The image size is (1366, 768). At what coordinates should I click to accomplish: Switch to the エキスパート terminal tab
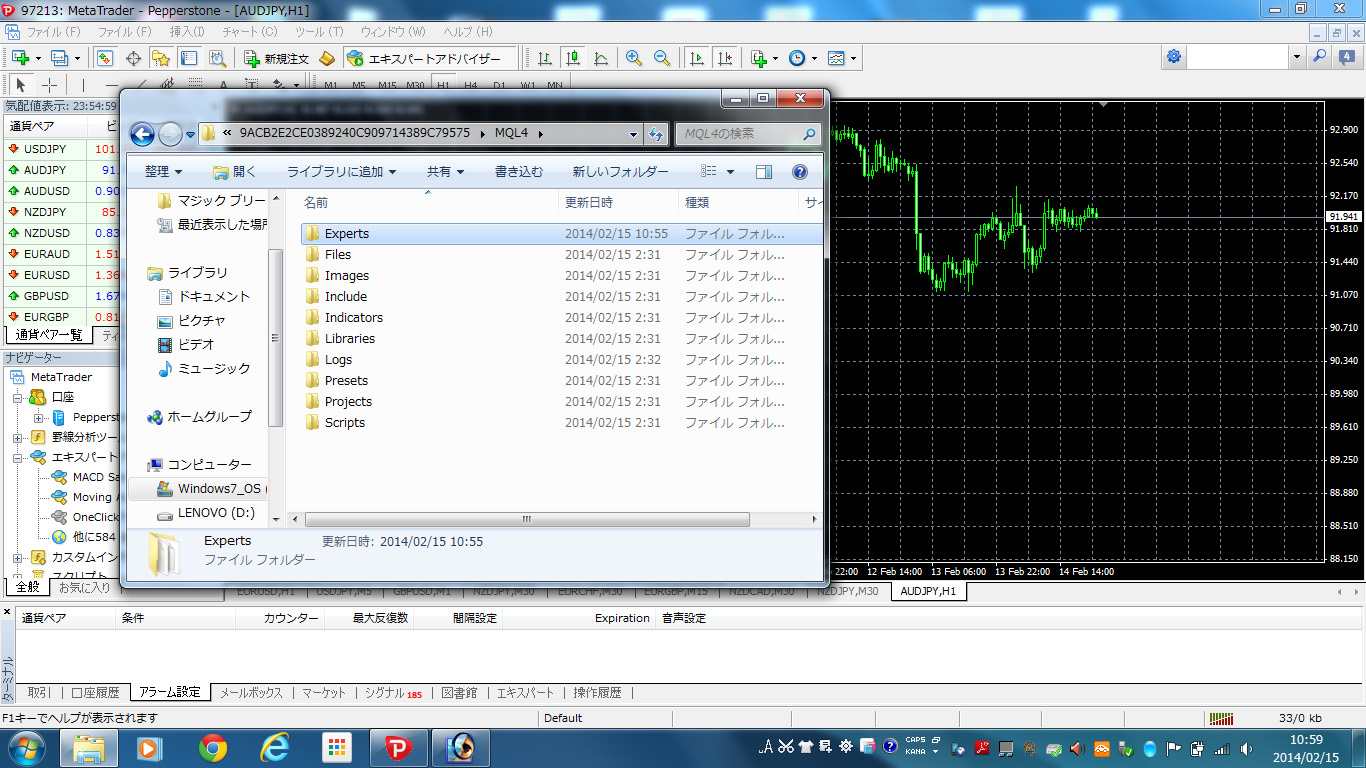525,692
